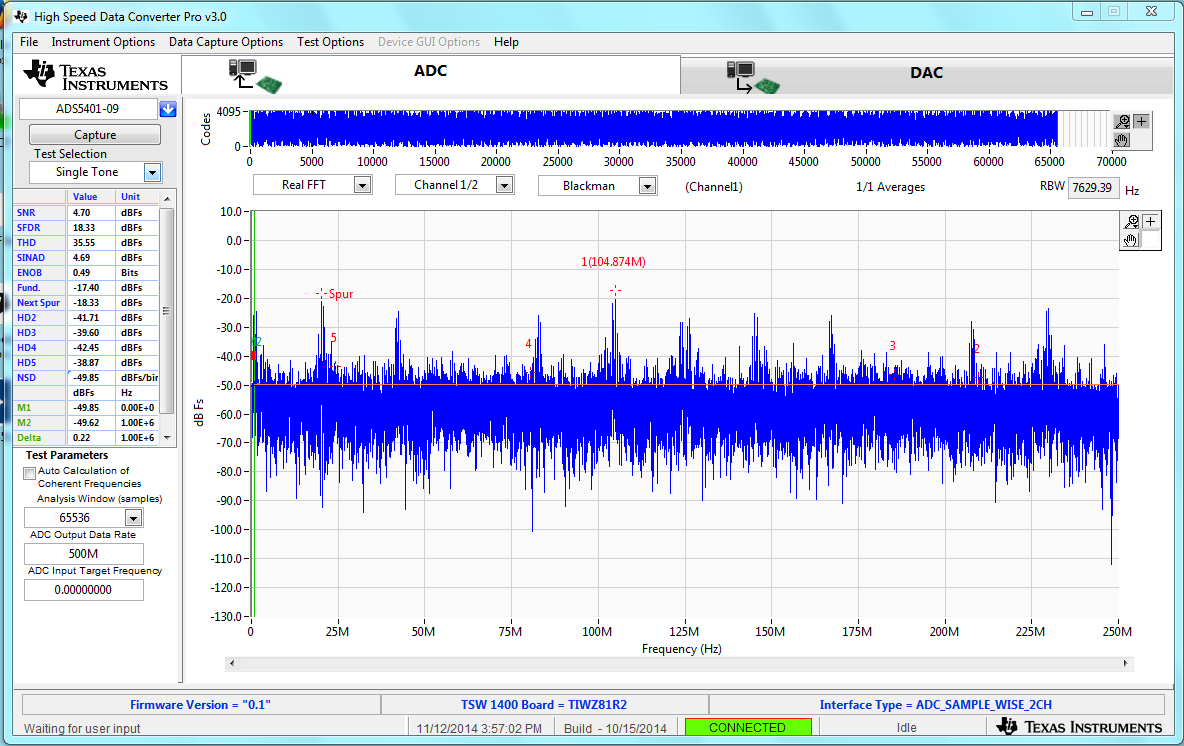The height and width of the screenshot is (746, 1184).
Task: Click 1/1 Averages label
Action: point(890,187)
